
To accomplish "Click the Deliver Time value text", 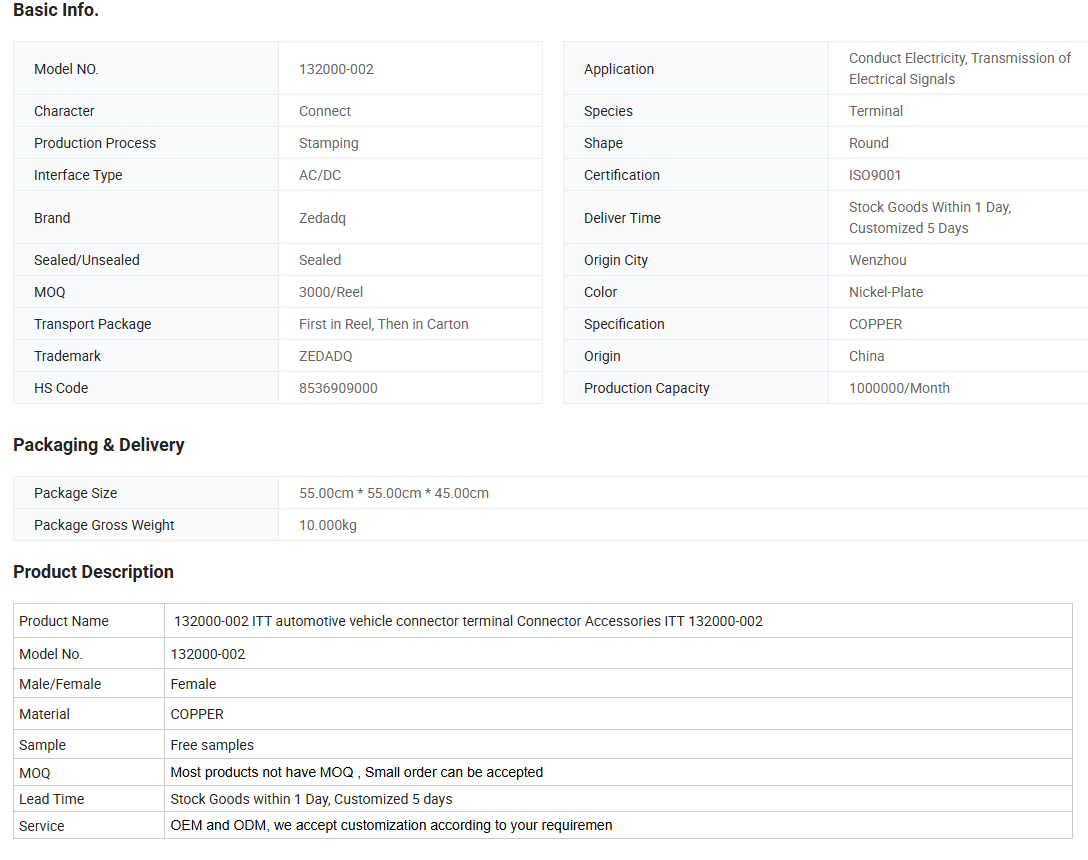I will point(929,218).
